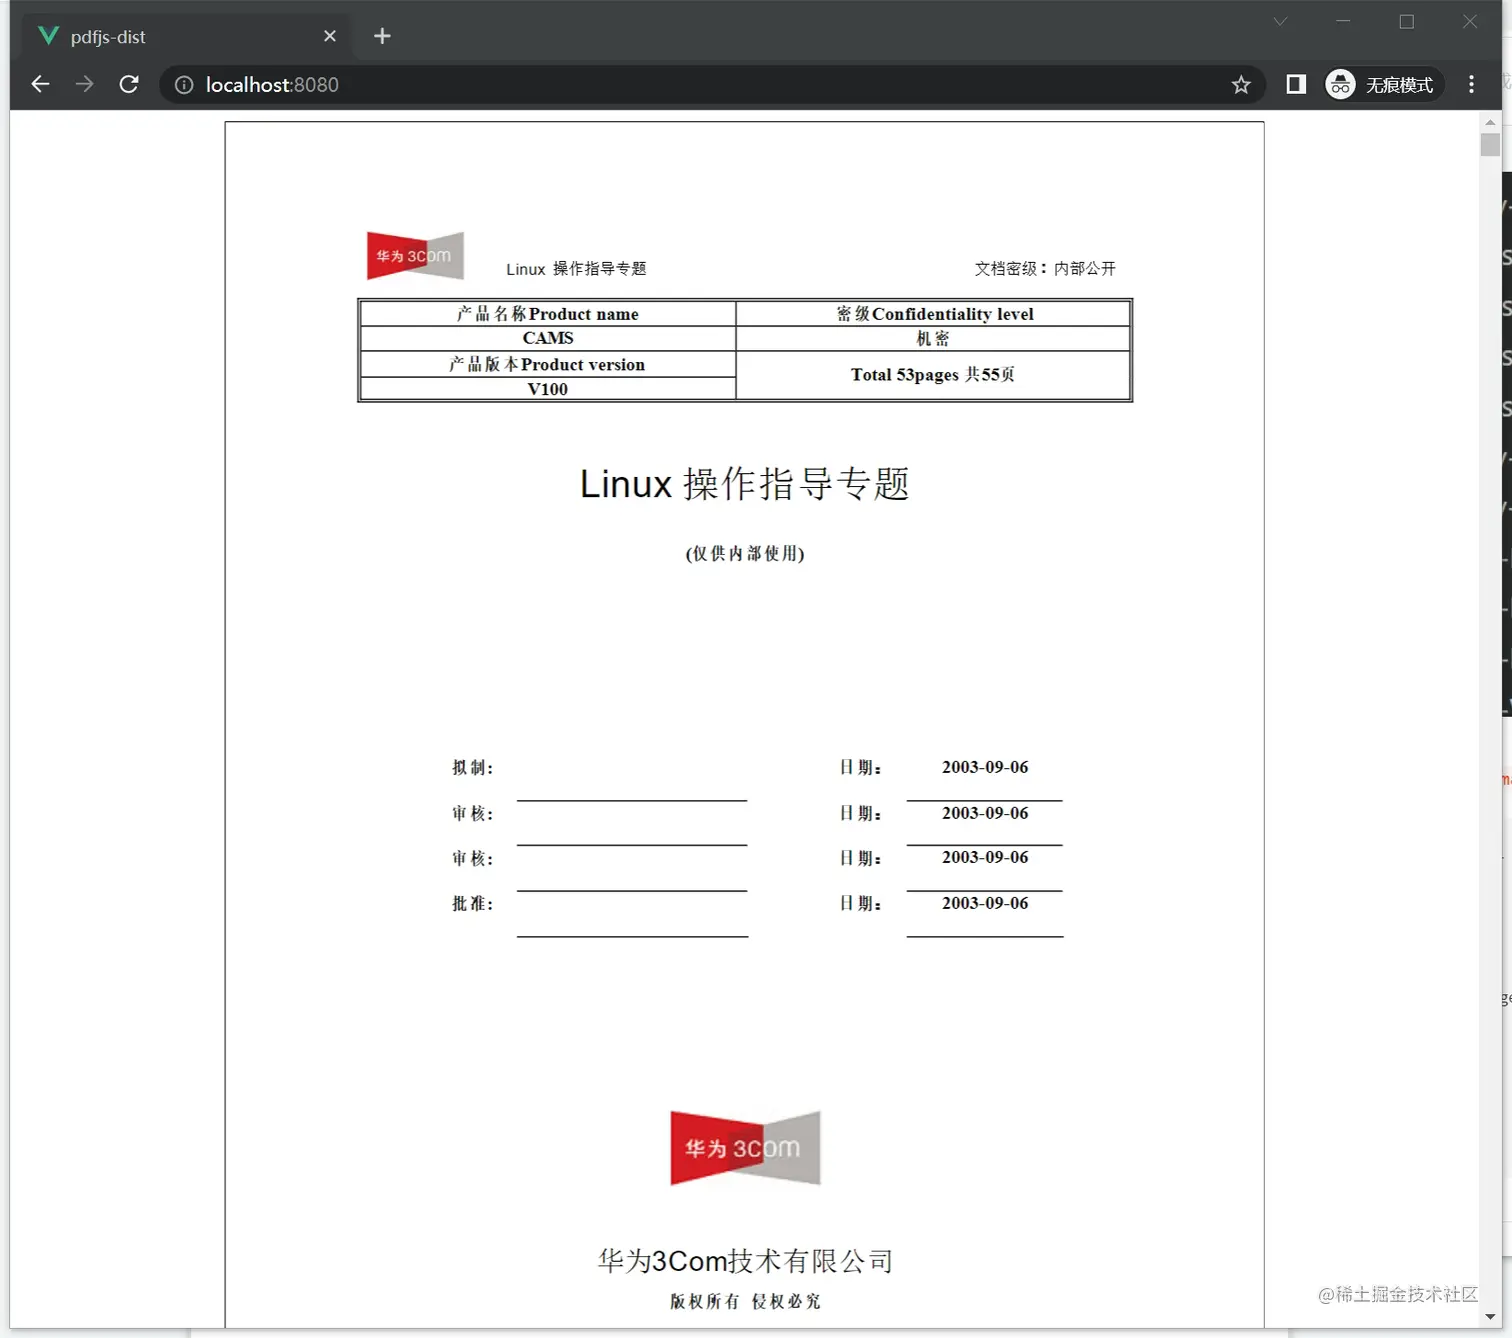
Task: Click the table cell 'CAMS'
Action: [x=548, y=338]
